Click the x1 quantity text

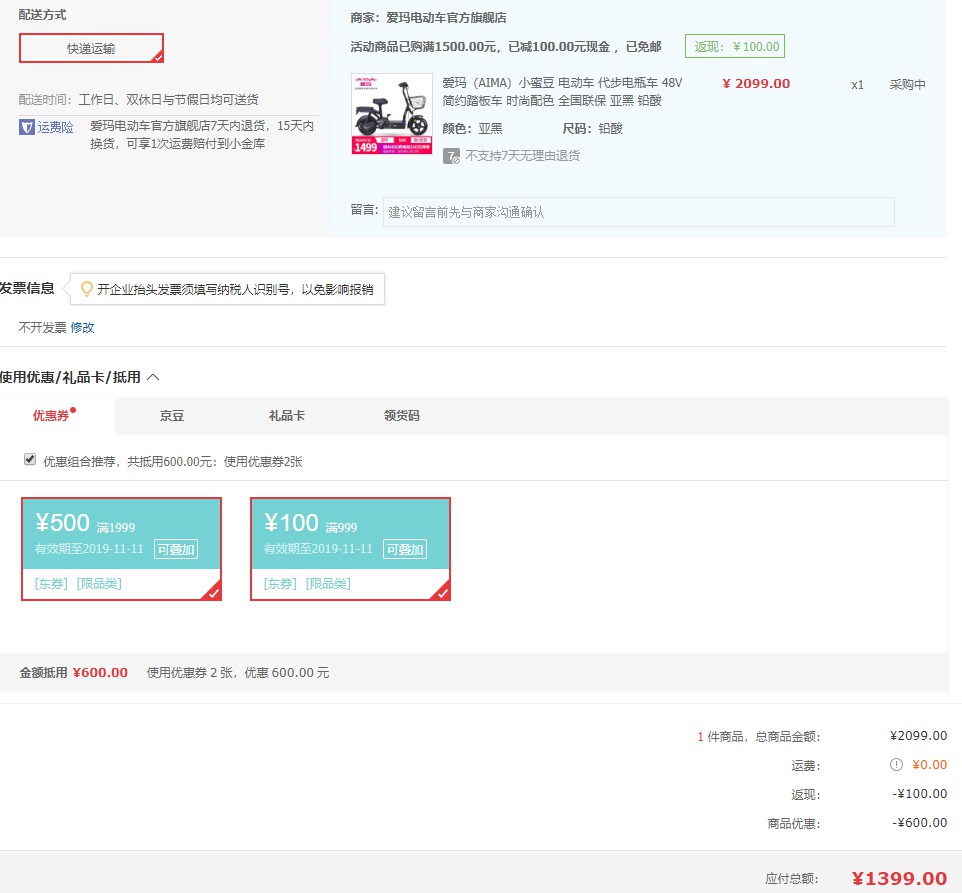coord(857,85)
